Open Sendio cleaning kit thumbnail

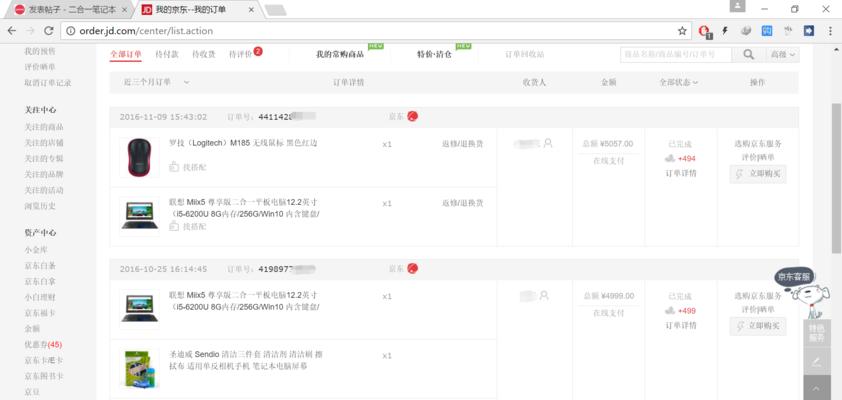140,368
